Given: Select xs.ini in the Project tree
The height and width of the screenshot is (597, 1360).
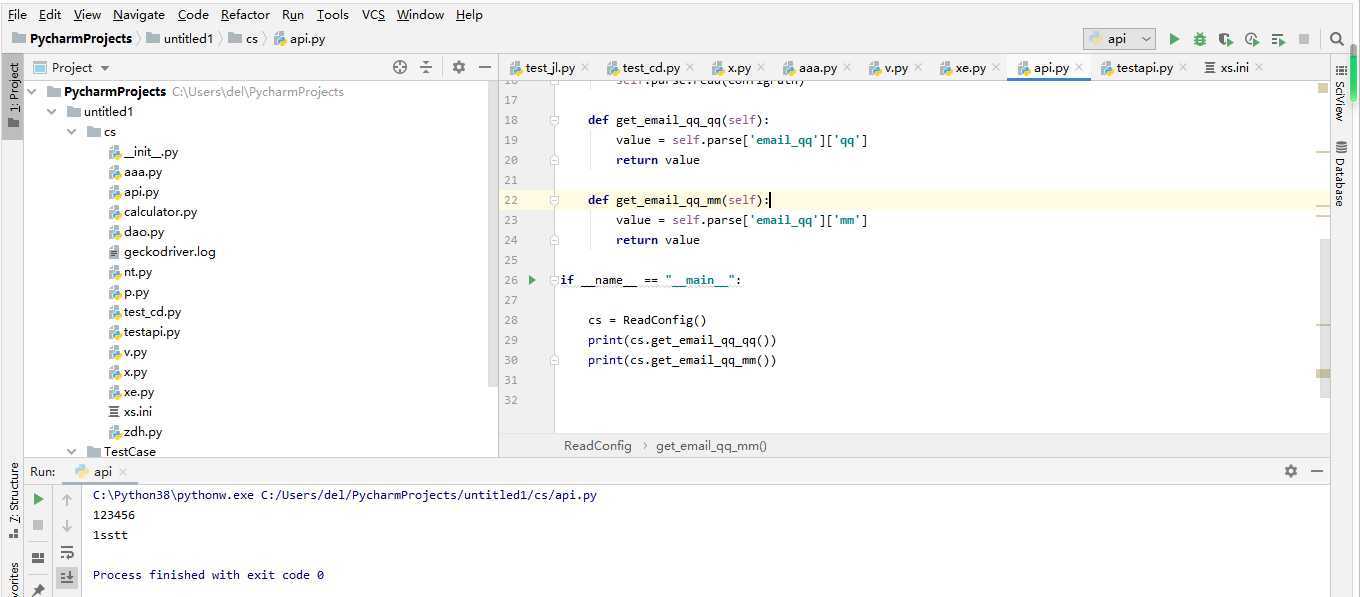Looking at the screenshot, I should pos(137,412).
